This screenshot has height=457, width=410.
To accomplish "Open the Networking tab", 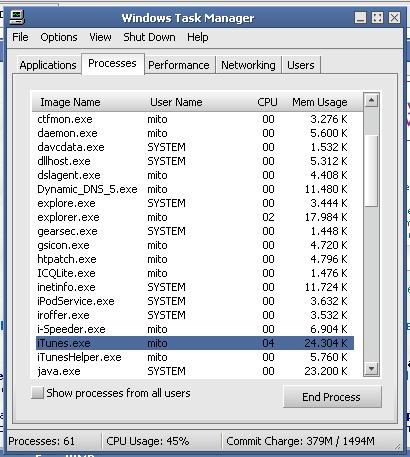I will (x=248, y=65).
